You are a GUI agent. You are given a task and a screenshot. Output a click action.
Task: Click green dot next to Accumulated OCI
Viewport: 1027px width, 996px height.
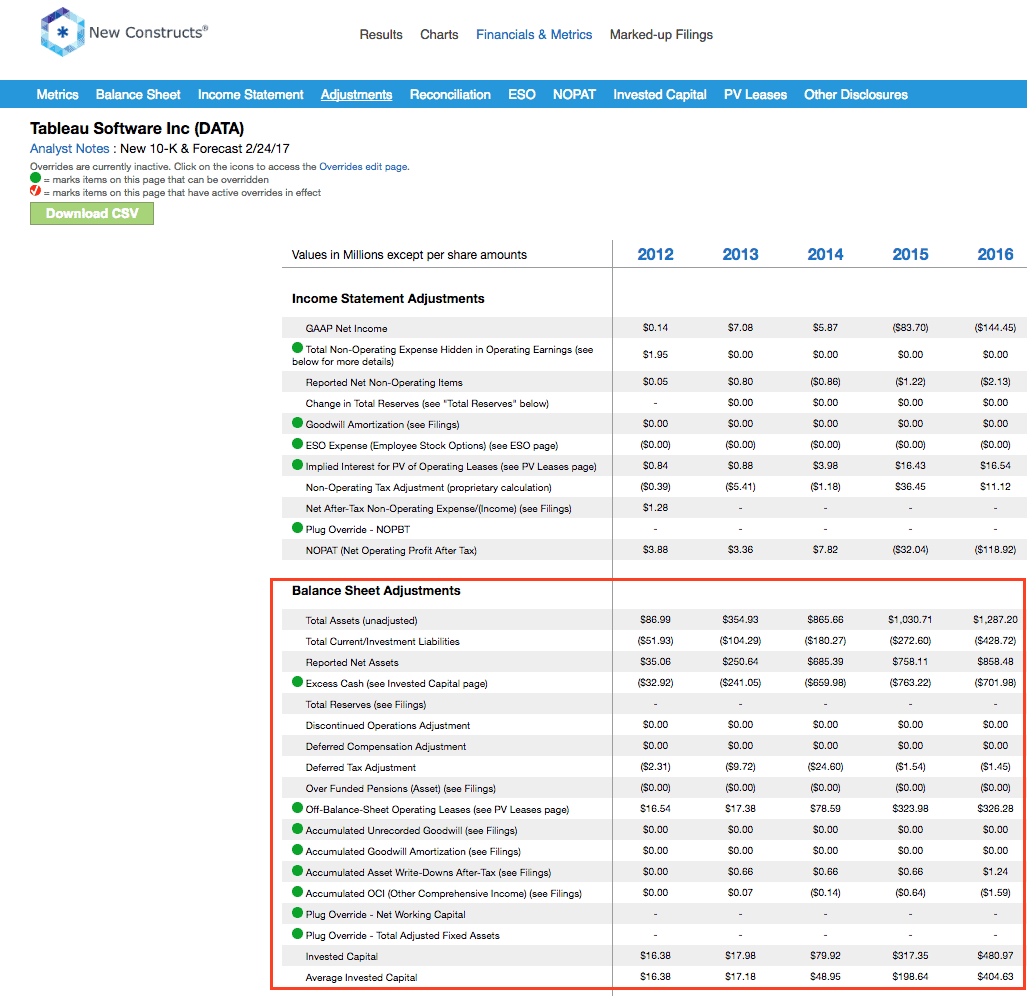[297, 892]
